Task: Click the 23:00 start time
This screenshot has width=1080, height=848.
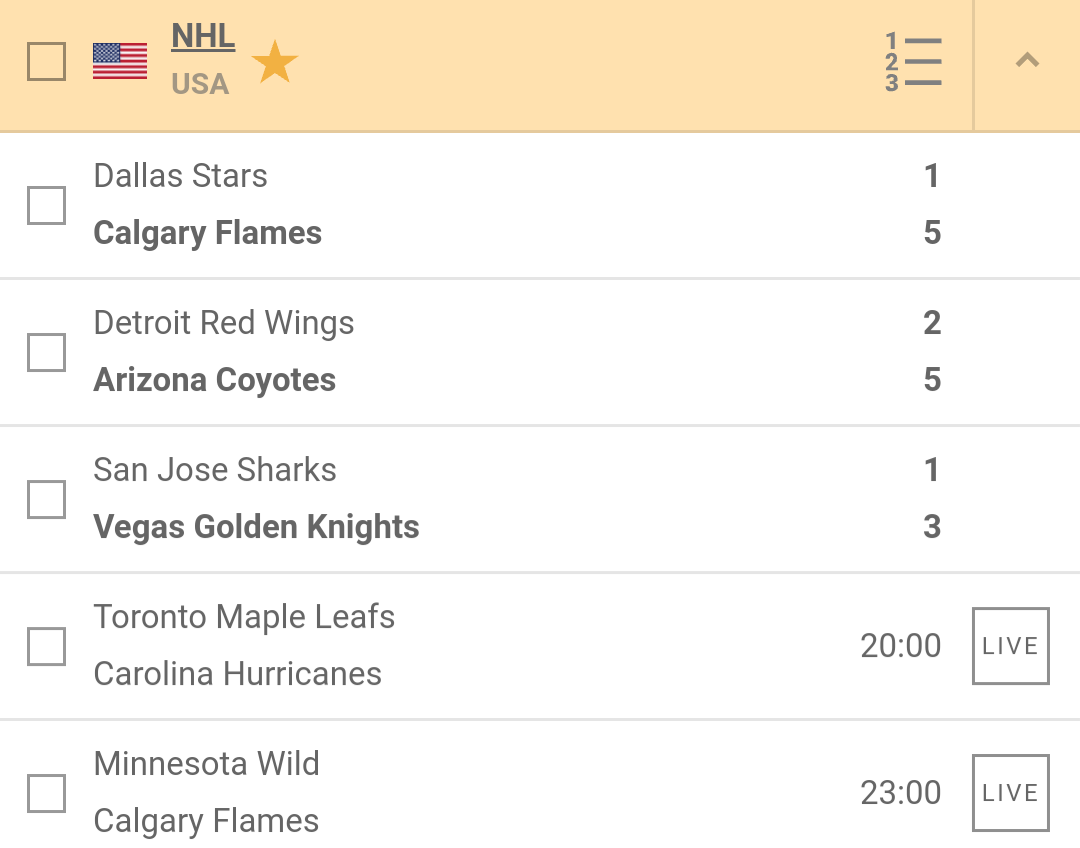Action: click(900, 793)
